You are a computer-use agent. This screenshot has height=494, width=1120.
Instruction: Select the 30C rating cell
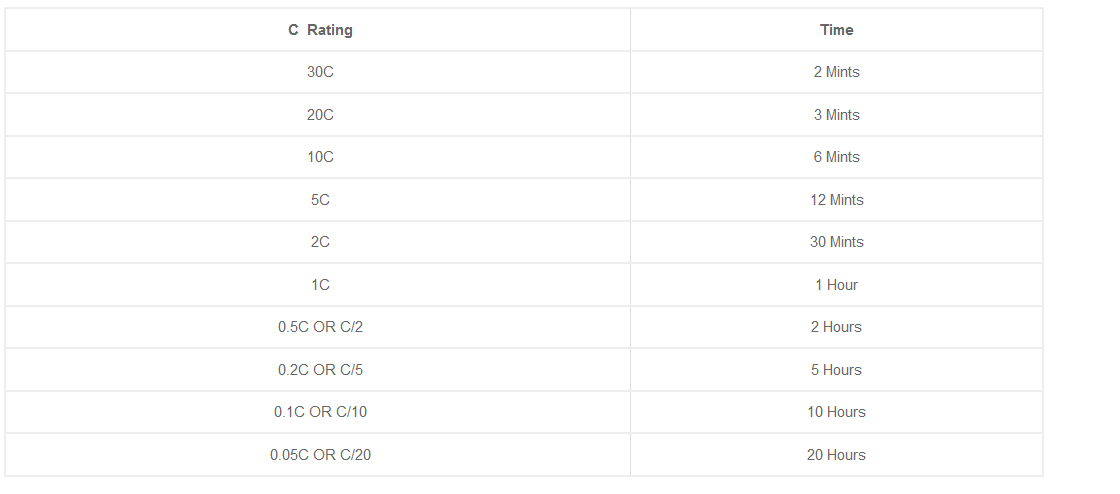320,72
